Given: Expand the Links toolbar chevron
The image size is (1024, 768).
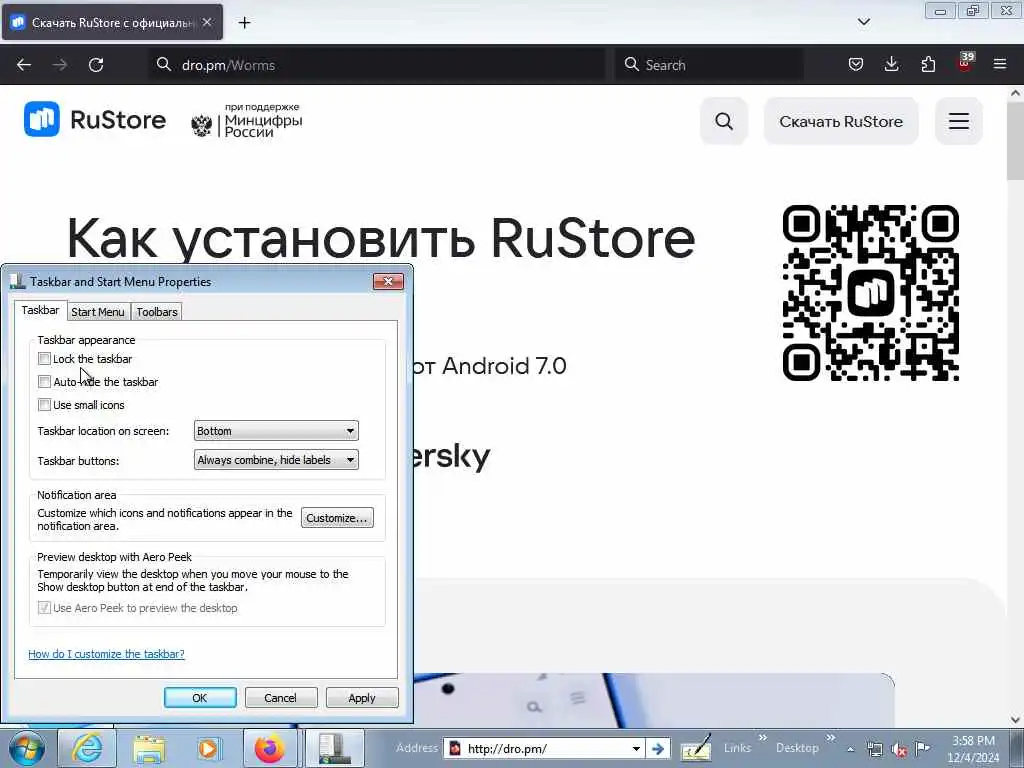Looking at the screenshot, I should pyautogui.click(x=762, y=739).
